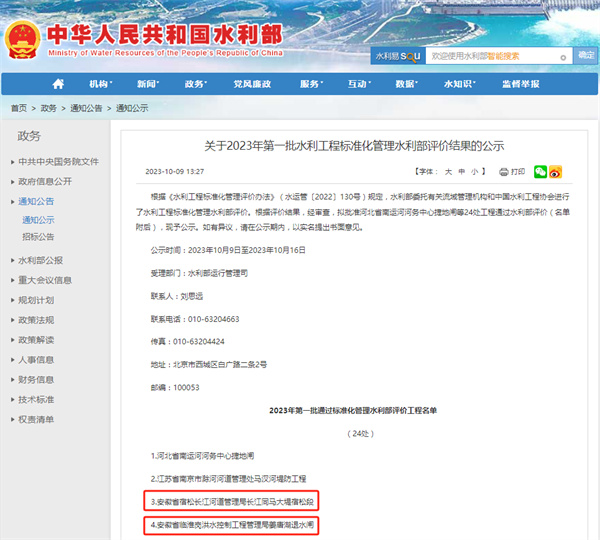
Task: Open 招标公告 link in sidebar
Action: pos(39,237)
